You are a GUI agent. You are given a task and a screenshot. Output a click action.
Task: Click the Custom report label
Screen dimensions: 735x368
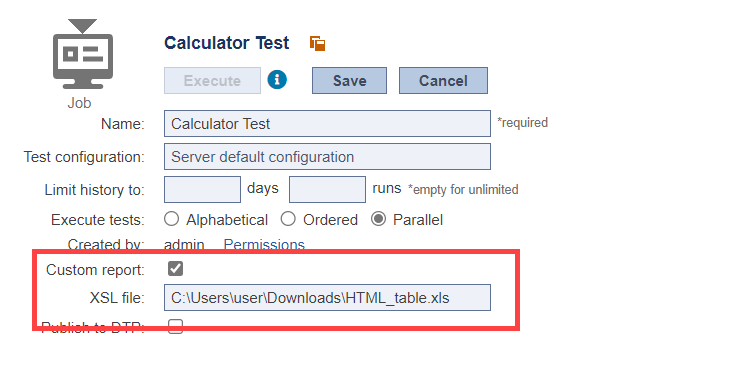coord(95,270)
